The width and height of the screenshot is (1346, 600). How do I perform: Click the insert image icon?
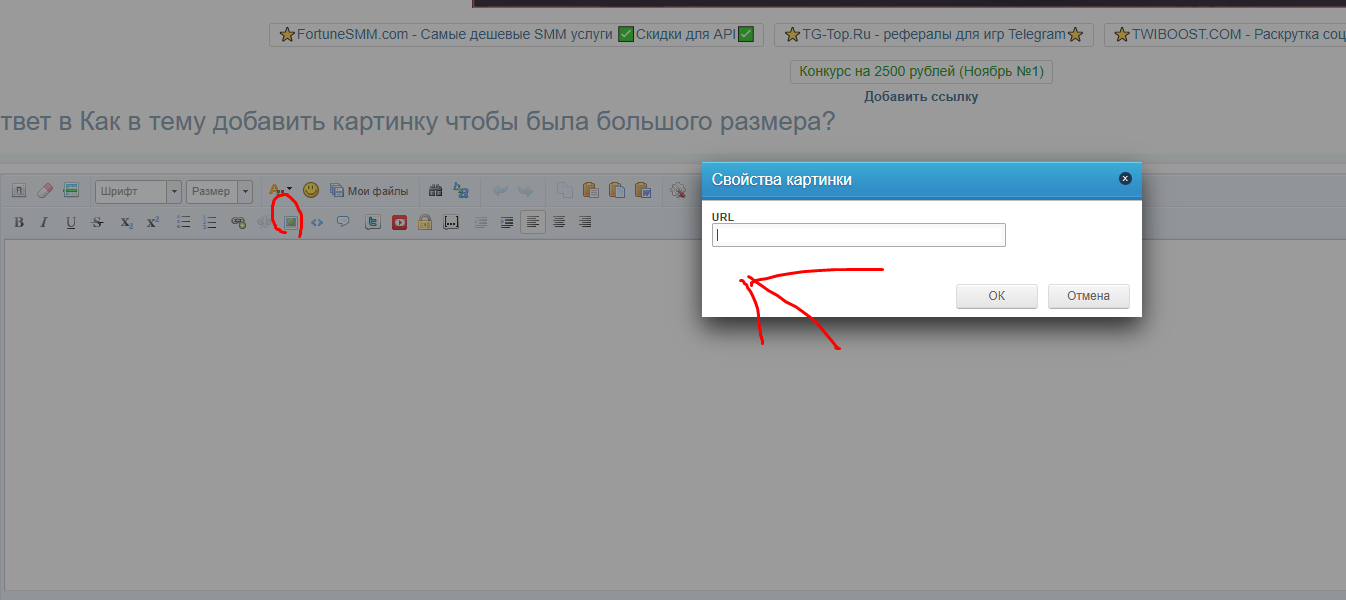click(x=291, y=222)
